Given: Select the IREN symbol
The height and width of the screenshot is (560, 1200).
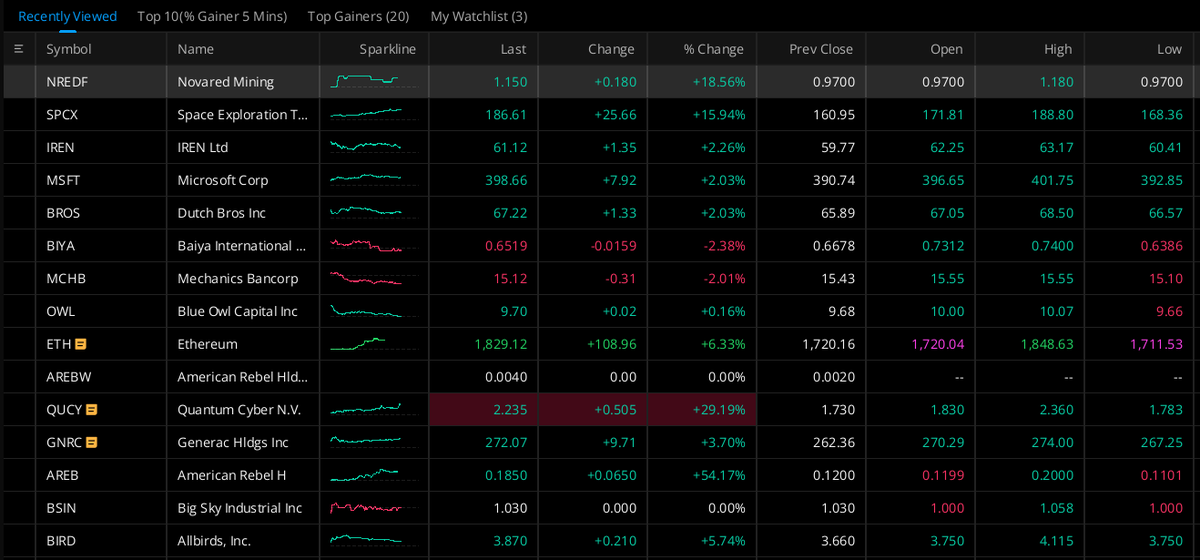Looking at the screenshot, I should [60, 147].
